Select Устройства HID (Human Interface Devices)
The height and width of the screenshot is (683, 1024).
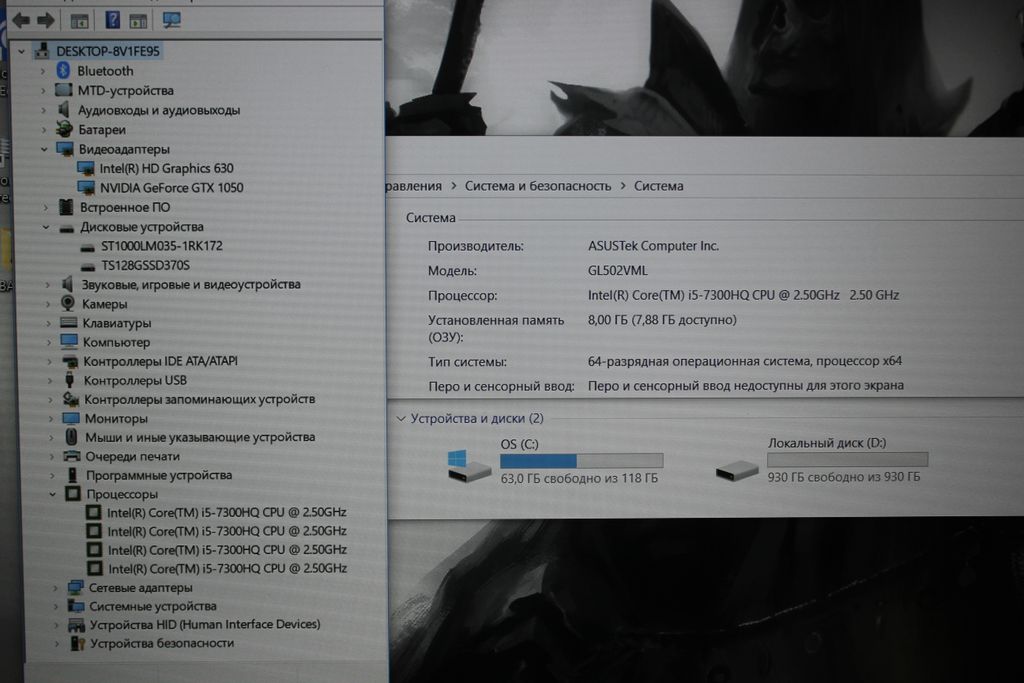point(205,625)
